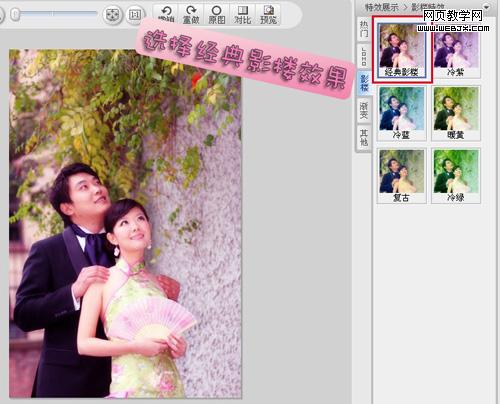The width and height of the screenshot is (500, 404).
Task: Apply the 经典影楼 effect thumbnail
Action: (x=402, y=50)
